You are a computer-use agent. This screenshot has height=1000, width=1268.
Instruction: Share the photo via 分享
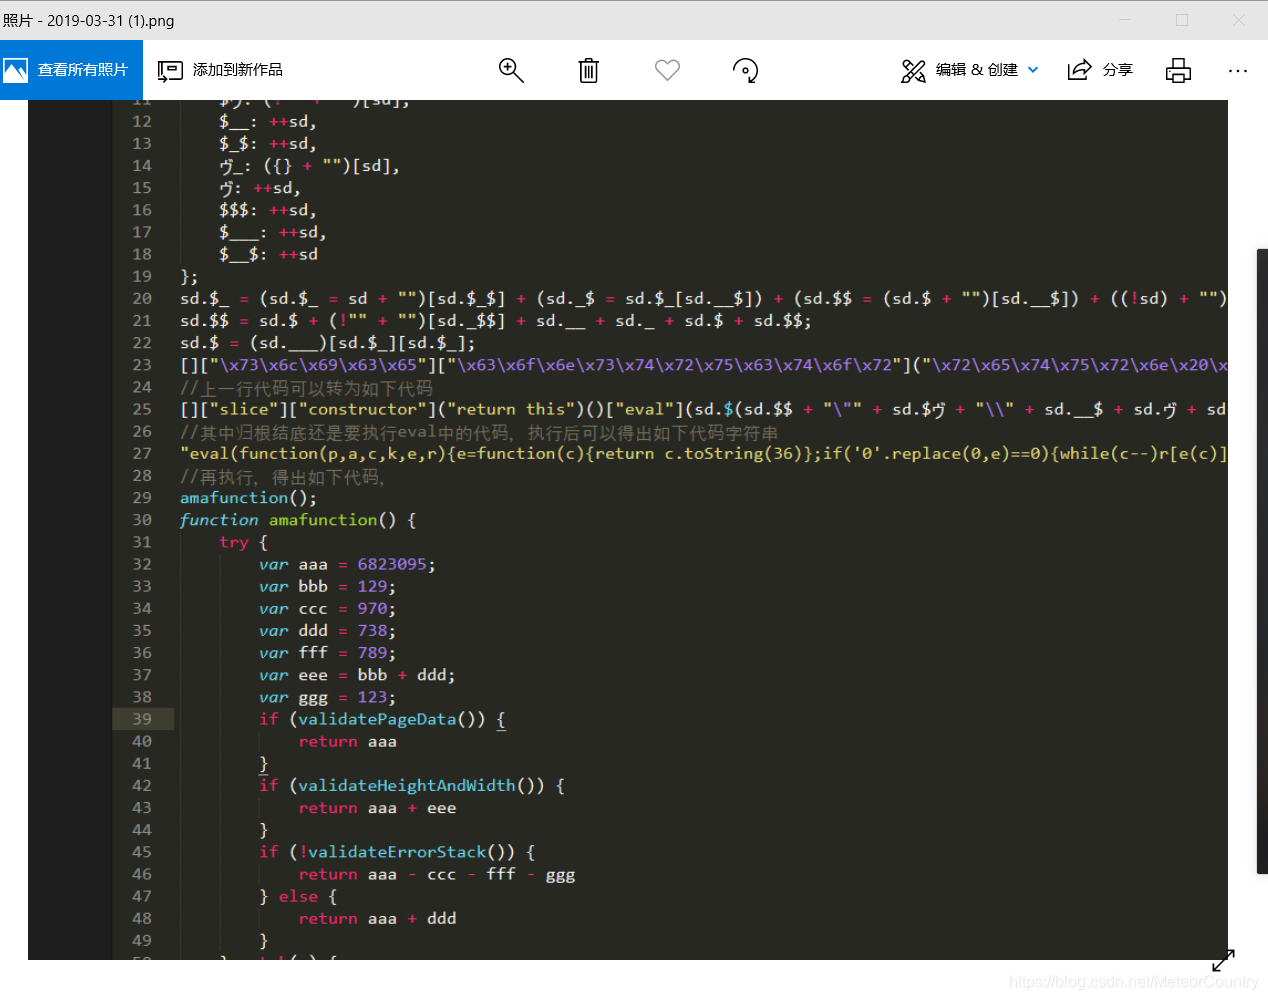click(1100, 70)
